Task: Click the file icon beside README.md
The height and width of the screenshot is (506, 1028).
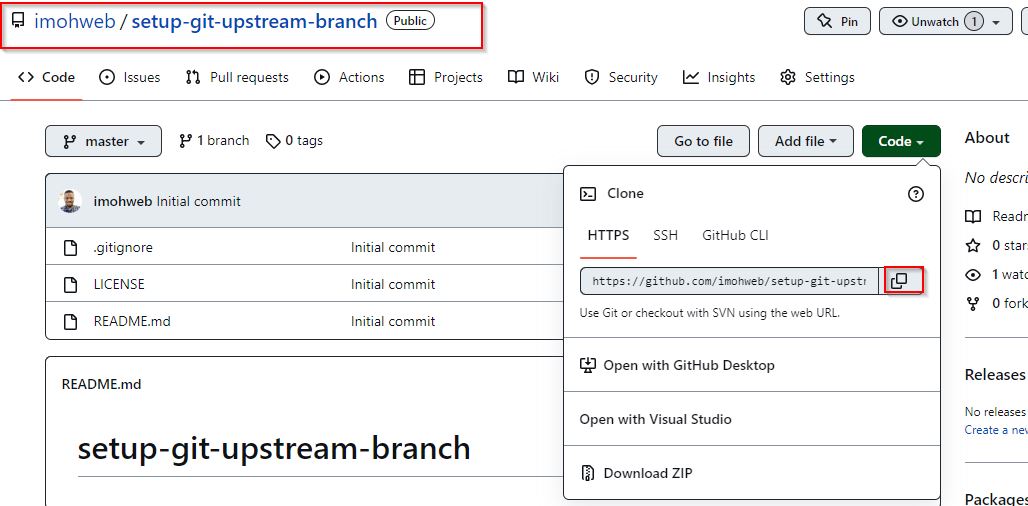Action: pos(69,321)
